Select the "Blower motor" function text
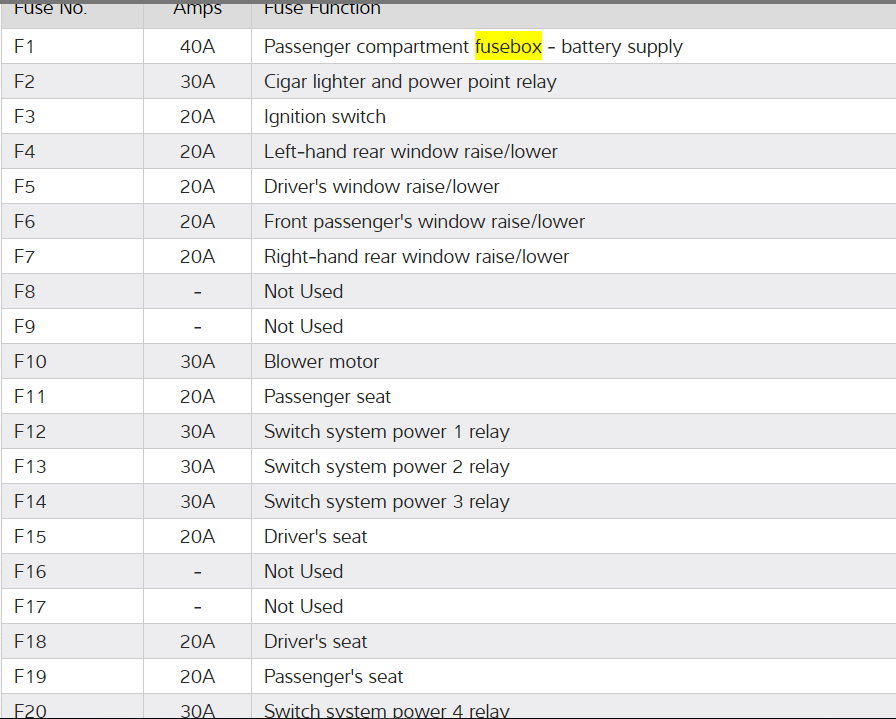This screenshot has width=896, height=719. [321, 362]
